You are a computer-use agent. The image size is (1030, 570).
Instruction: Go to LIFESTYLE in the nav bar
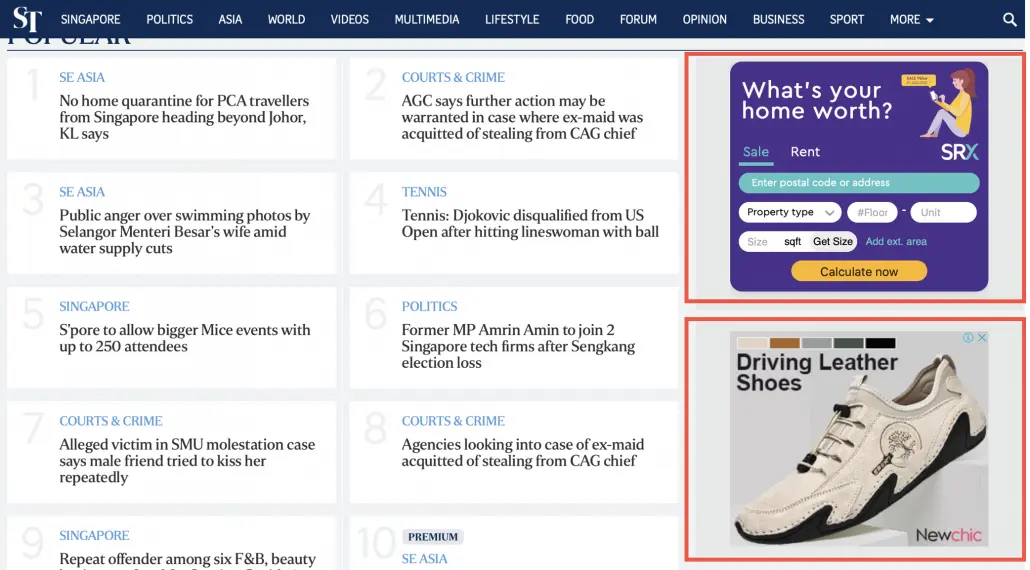pos(512,20)
